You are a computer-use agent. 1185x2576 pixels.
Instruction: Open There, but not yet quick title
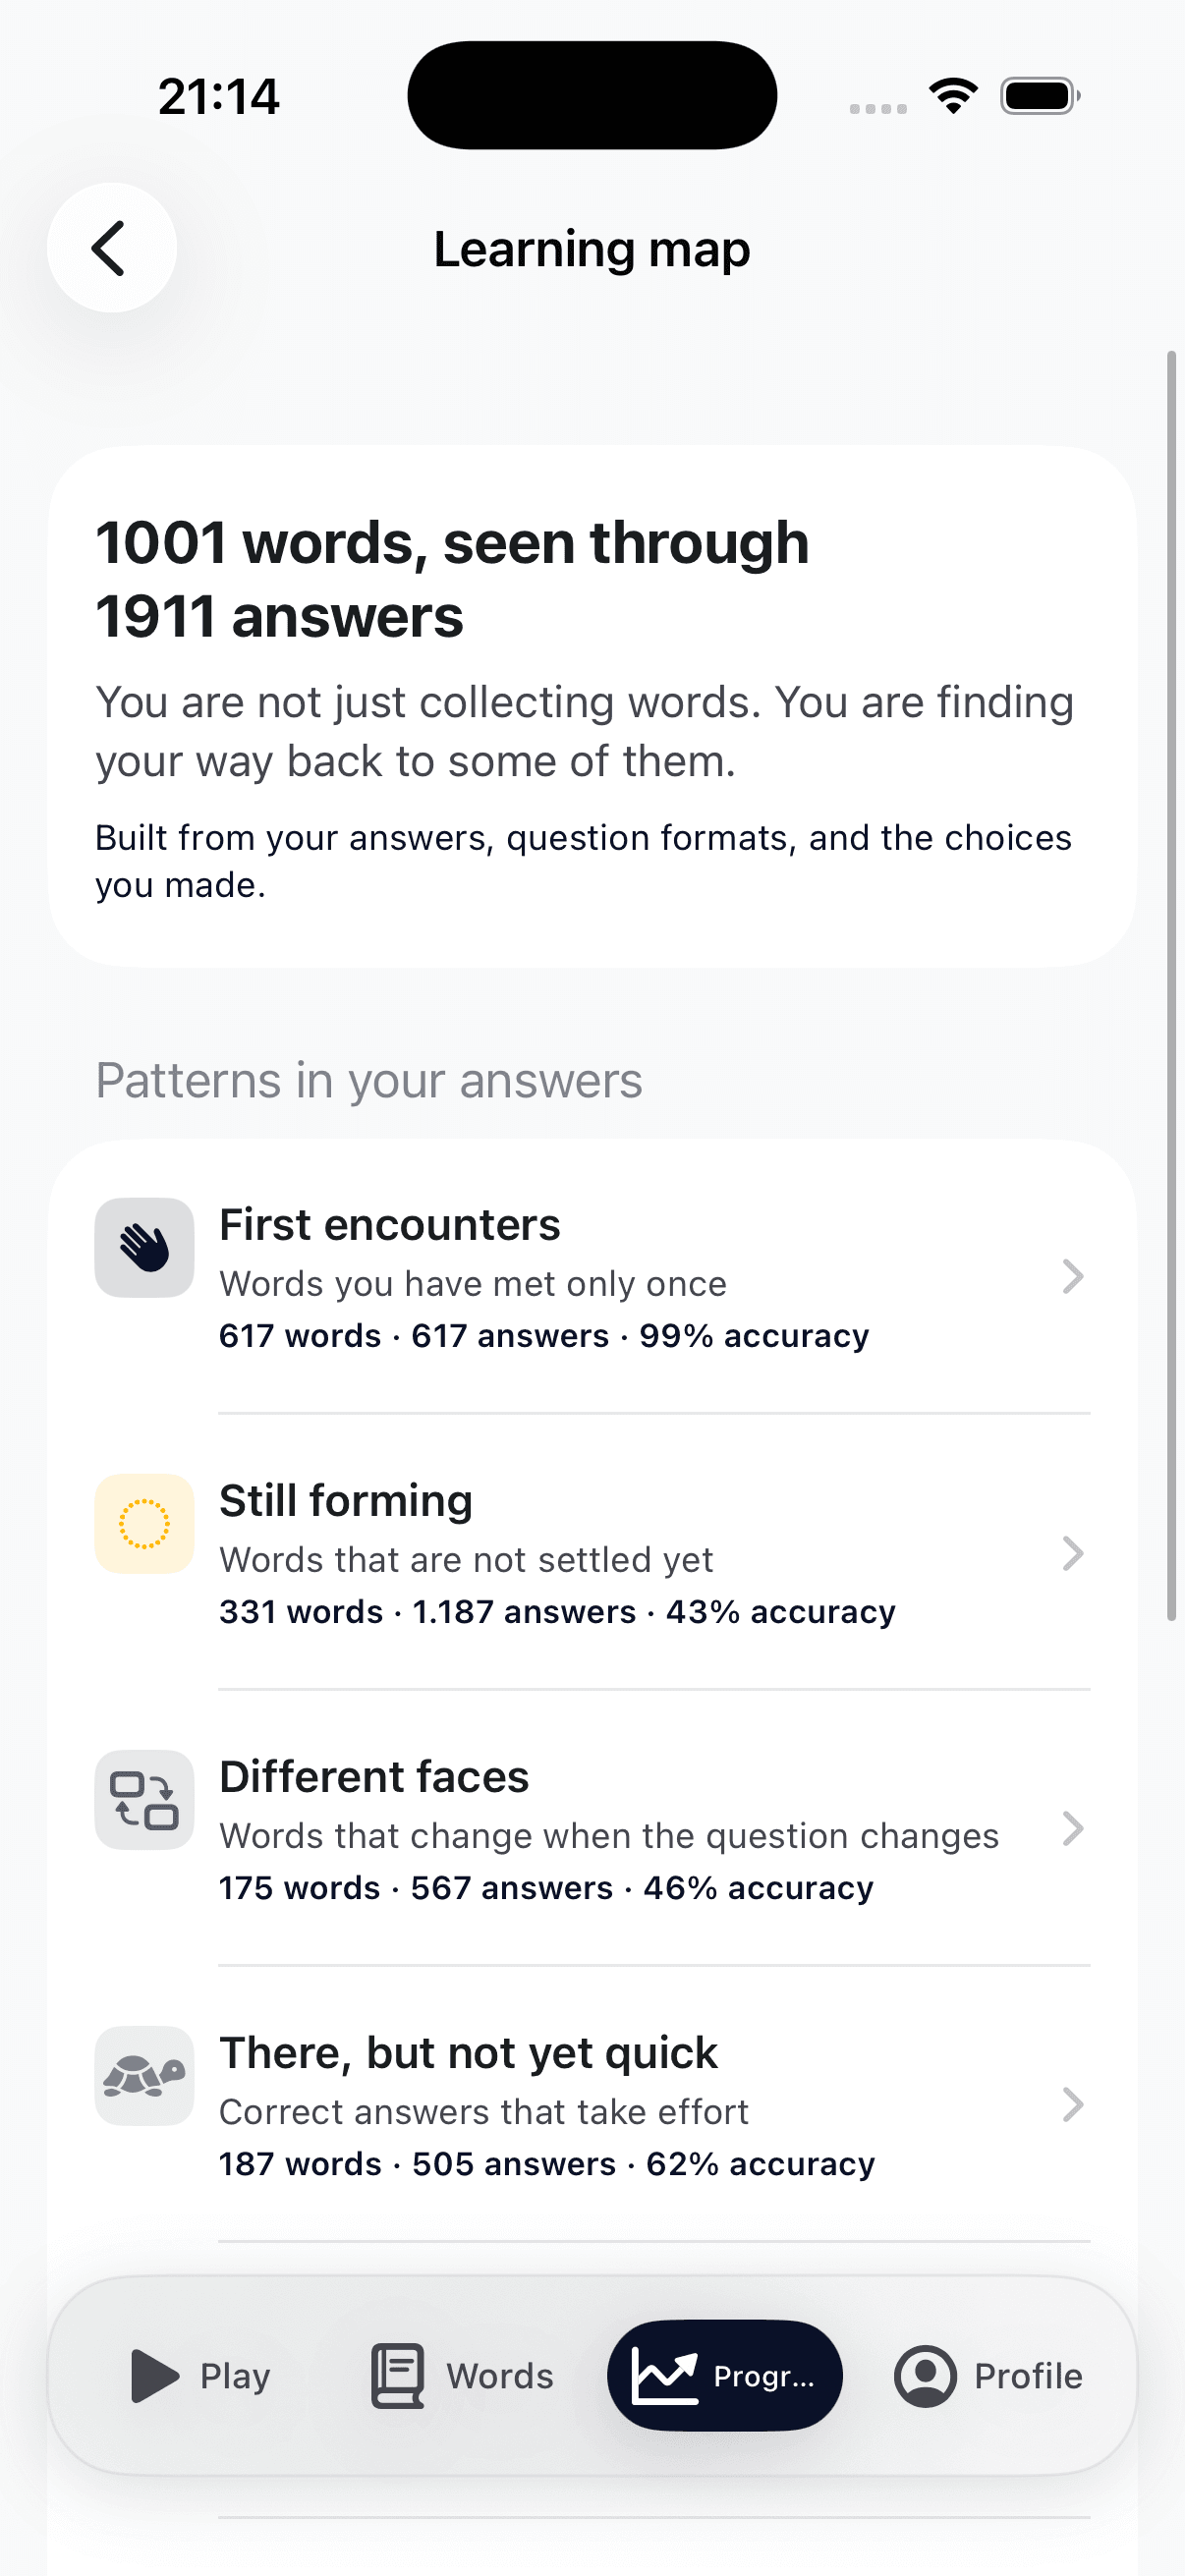(468, 2052)
